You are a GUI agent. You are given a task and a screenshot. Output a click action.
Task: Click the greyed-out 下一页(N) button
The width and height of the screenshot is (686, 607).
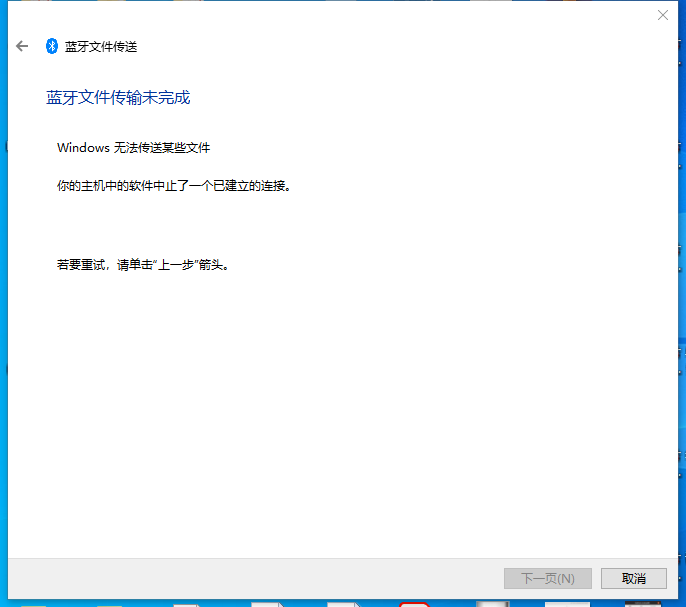point(548,579)
